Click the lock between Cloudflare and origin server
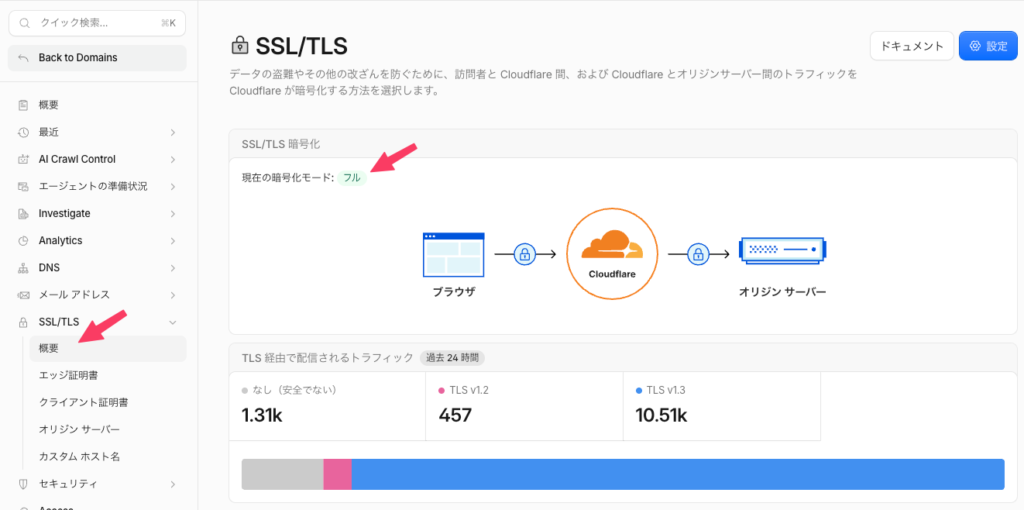Image resolution: width=1024 pixels, height=510 pixels. pyautogui.click(x=698, y=254)
